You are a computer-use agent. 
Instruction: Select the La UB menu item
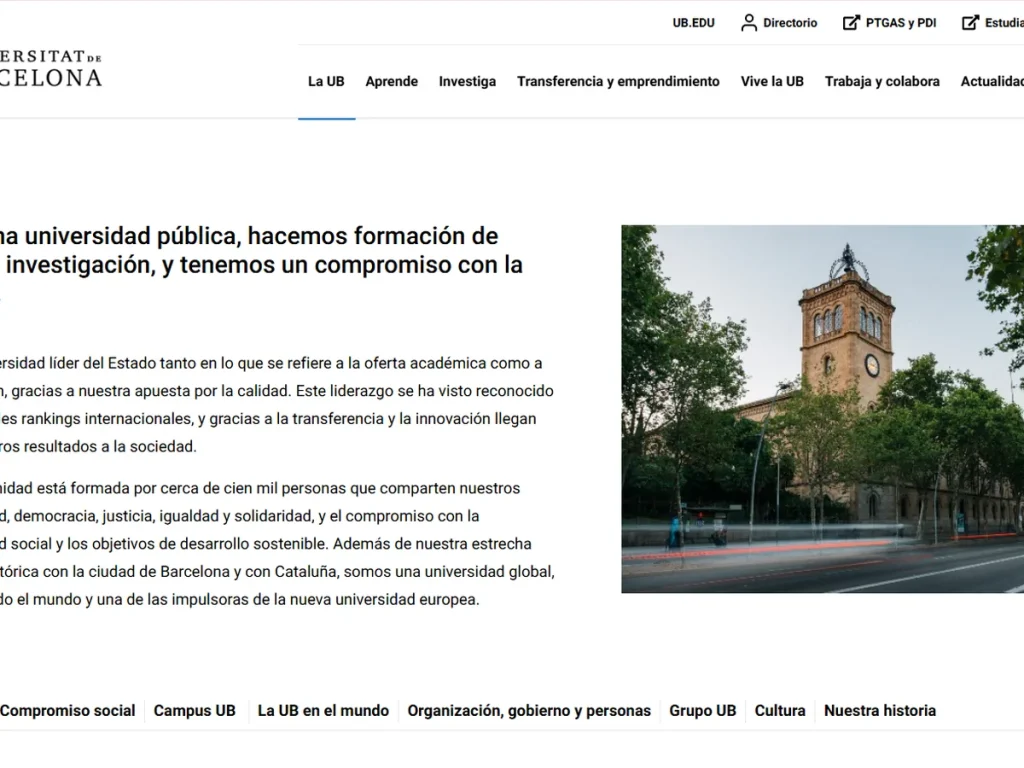tap(326, 82)
